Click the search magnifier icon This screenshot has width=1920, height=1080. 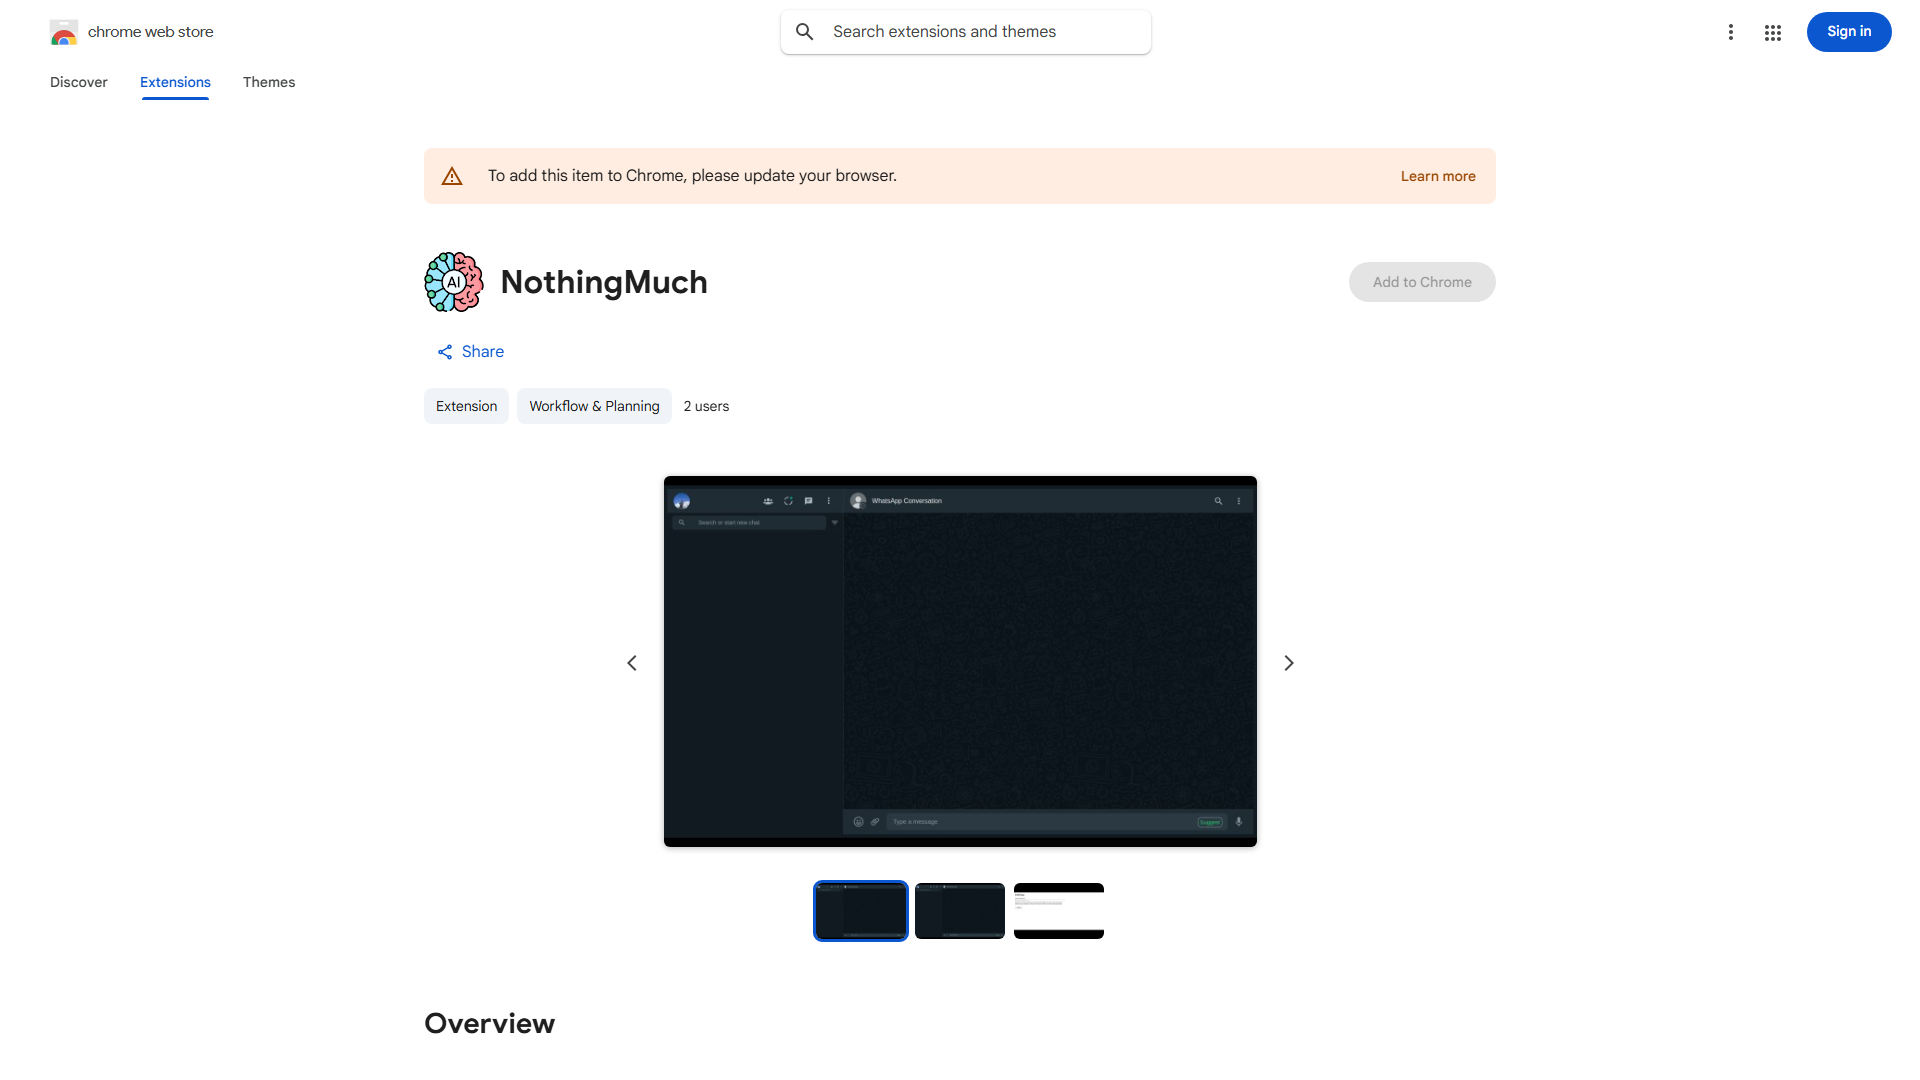coord(805,32)
